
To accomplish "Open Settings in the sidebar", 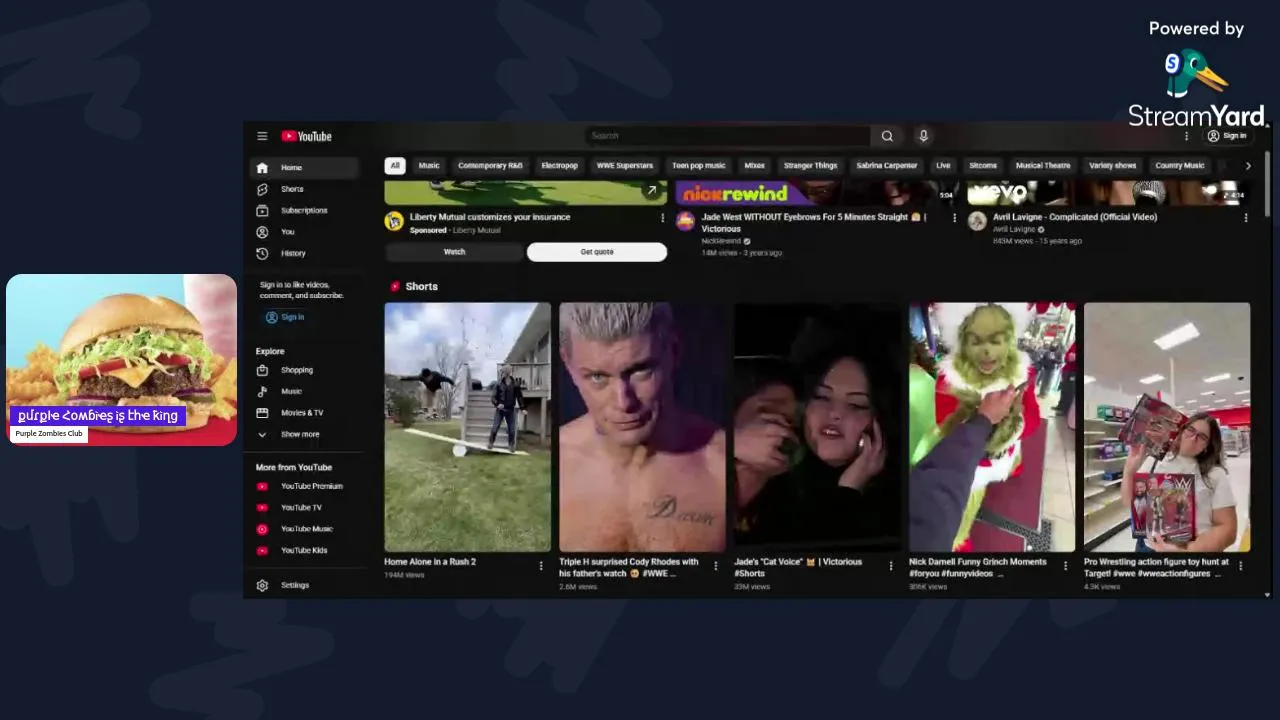I will (303, 585).
